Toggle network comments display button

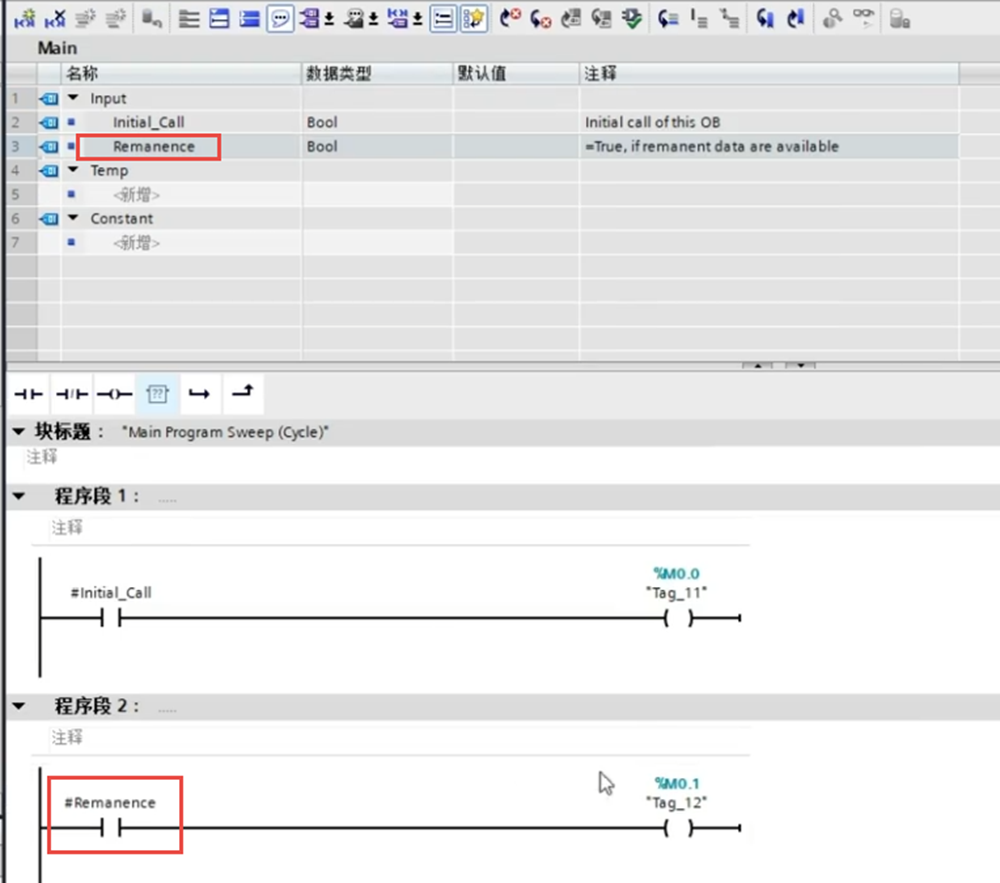point(280,18)
